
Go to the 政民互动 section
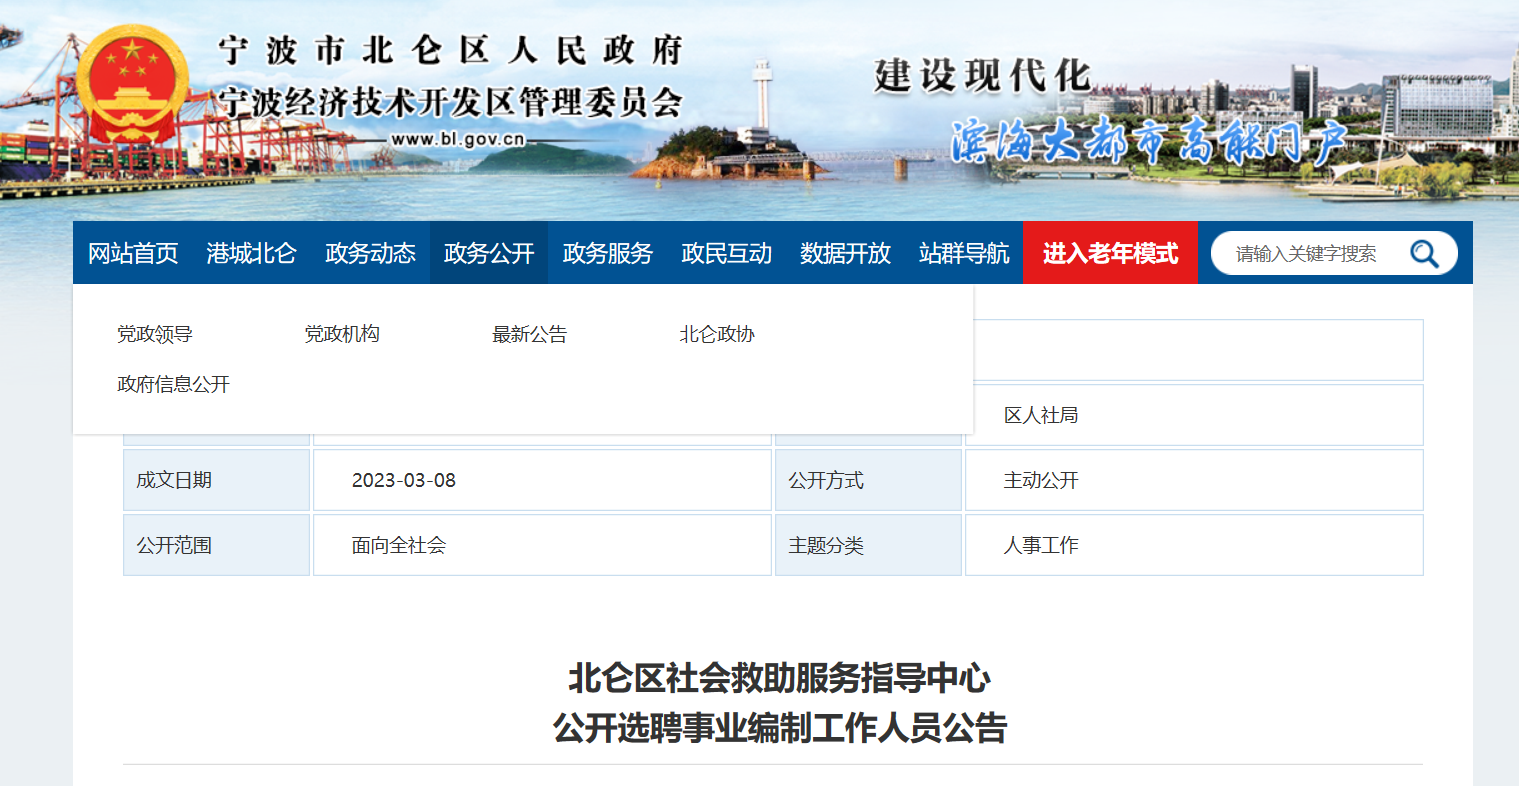click(726, 253)
